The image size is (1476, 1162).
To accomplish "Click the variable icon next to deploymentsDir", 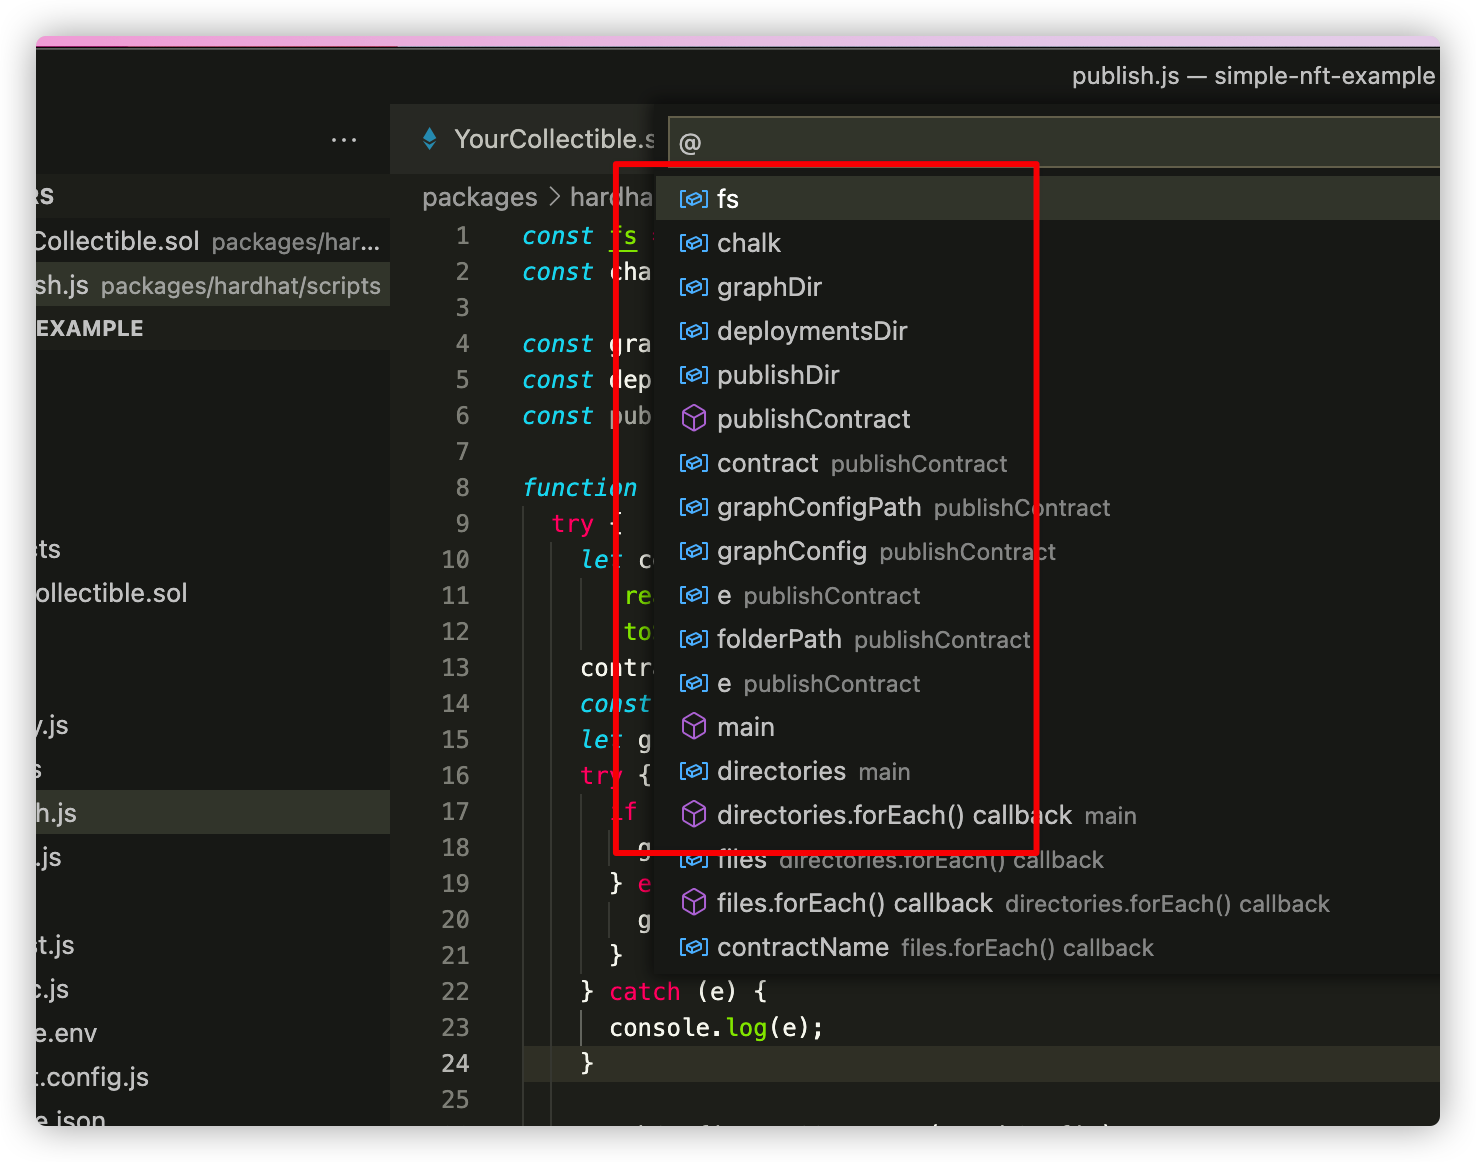I will tap(692, 331).
